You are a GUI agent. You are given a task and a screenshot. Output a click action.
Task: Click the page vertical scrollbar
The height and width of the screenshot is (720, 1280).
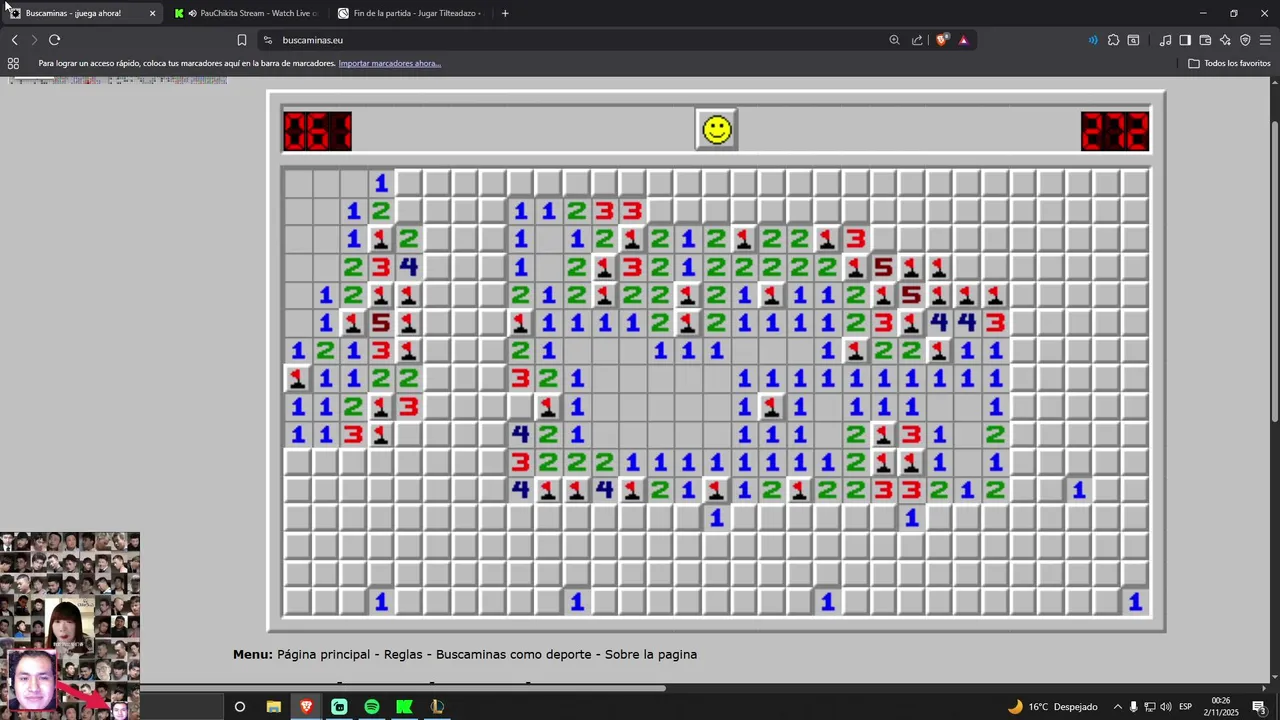(1274, 270)
